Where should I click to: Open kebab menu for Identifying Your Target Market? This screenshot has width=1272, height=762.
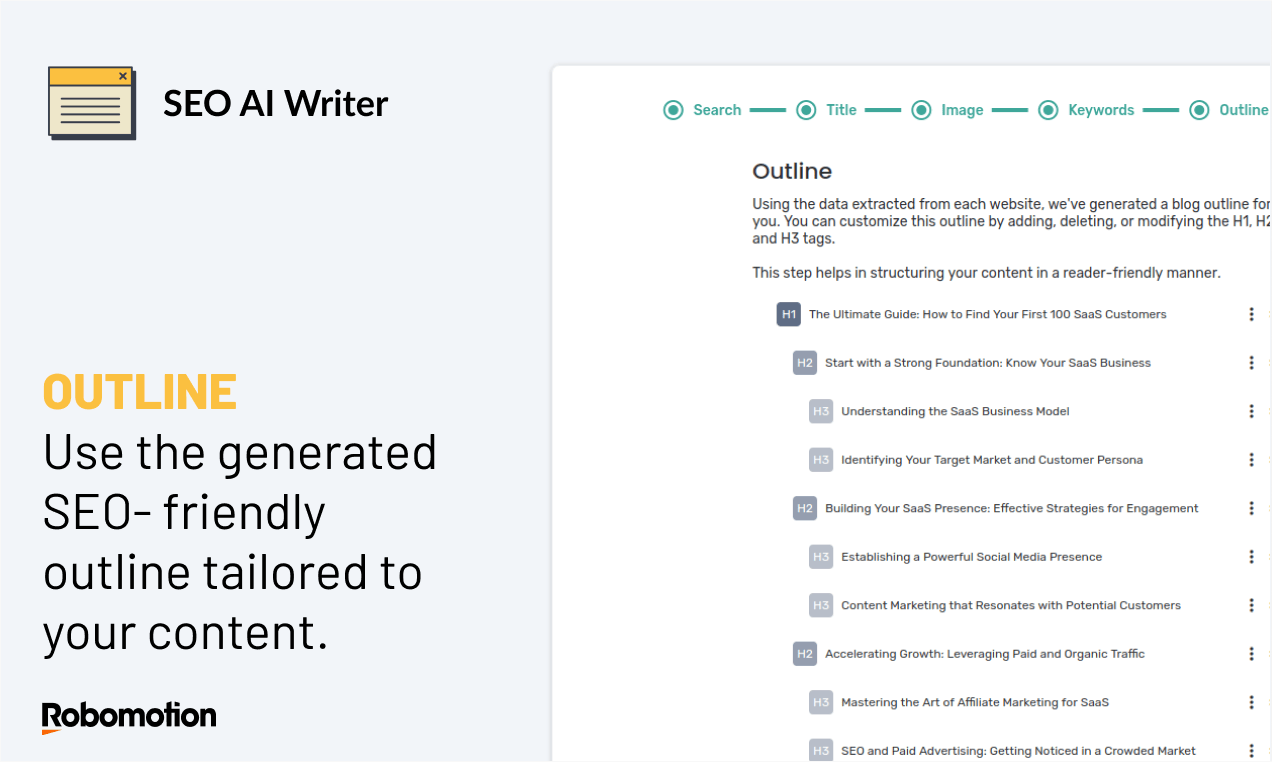1251,460
